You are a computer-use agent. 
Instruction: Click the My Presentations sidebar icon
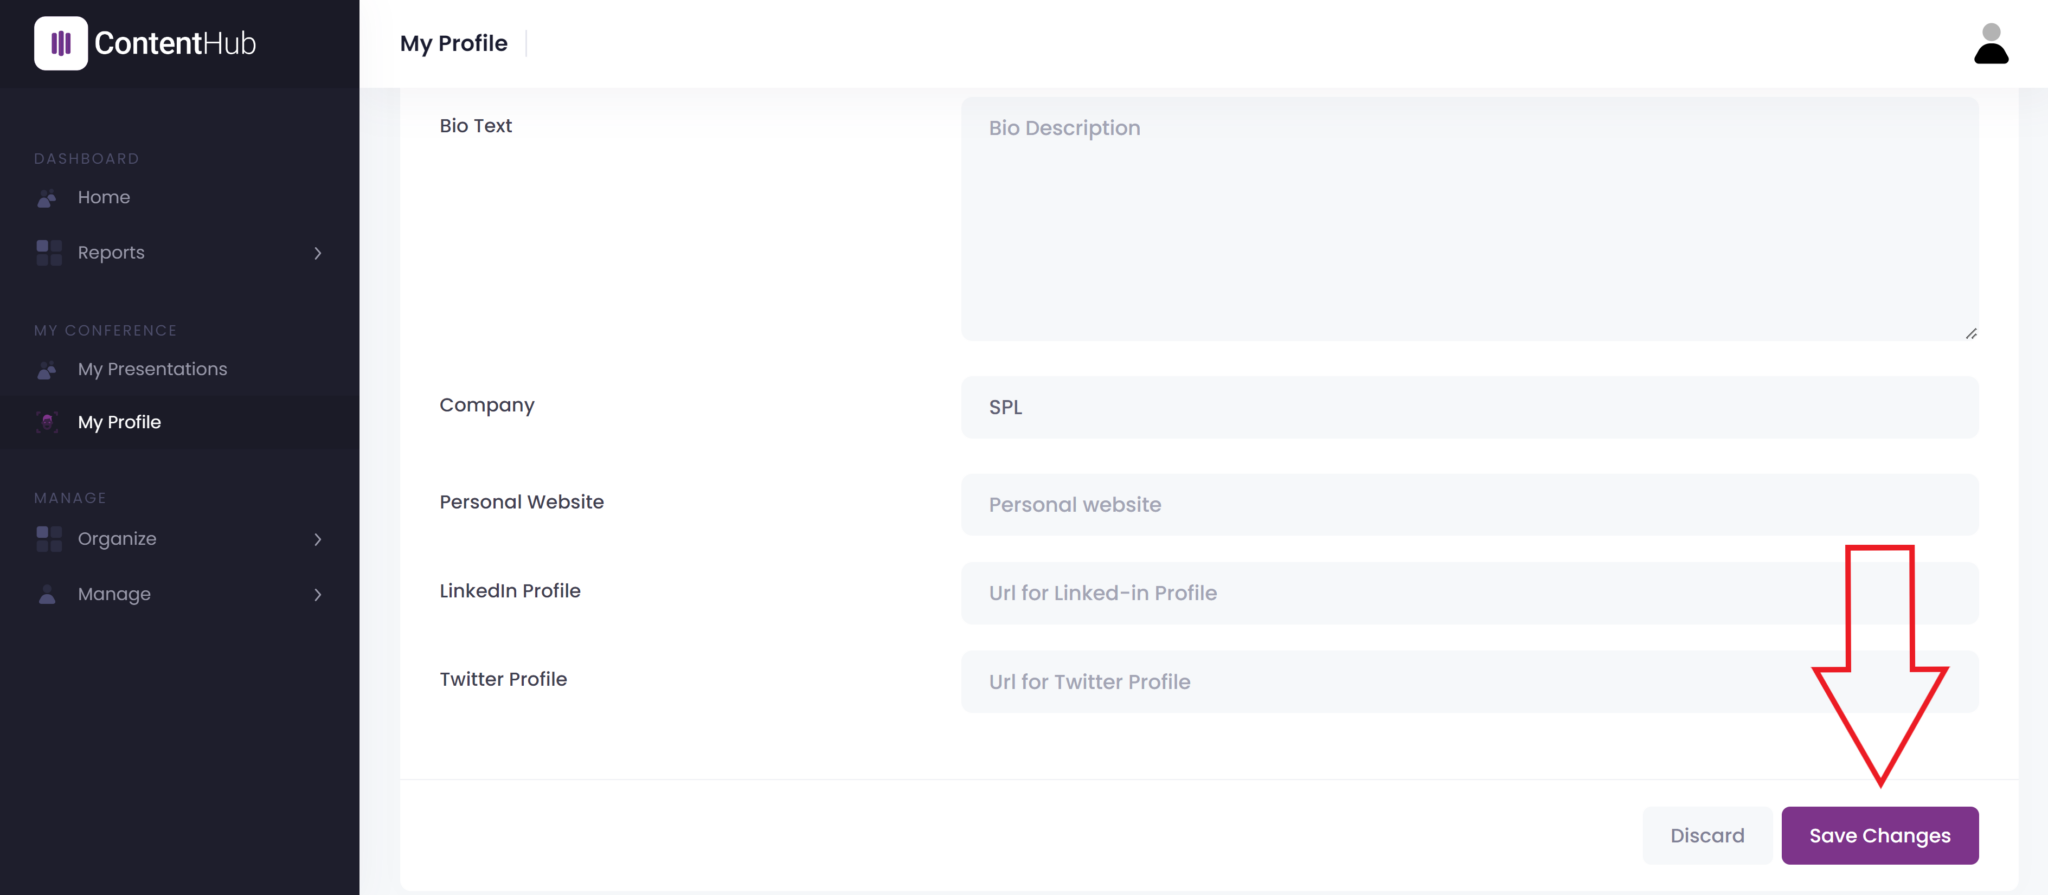pos(47,370)
